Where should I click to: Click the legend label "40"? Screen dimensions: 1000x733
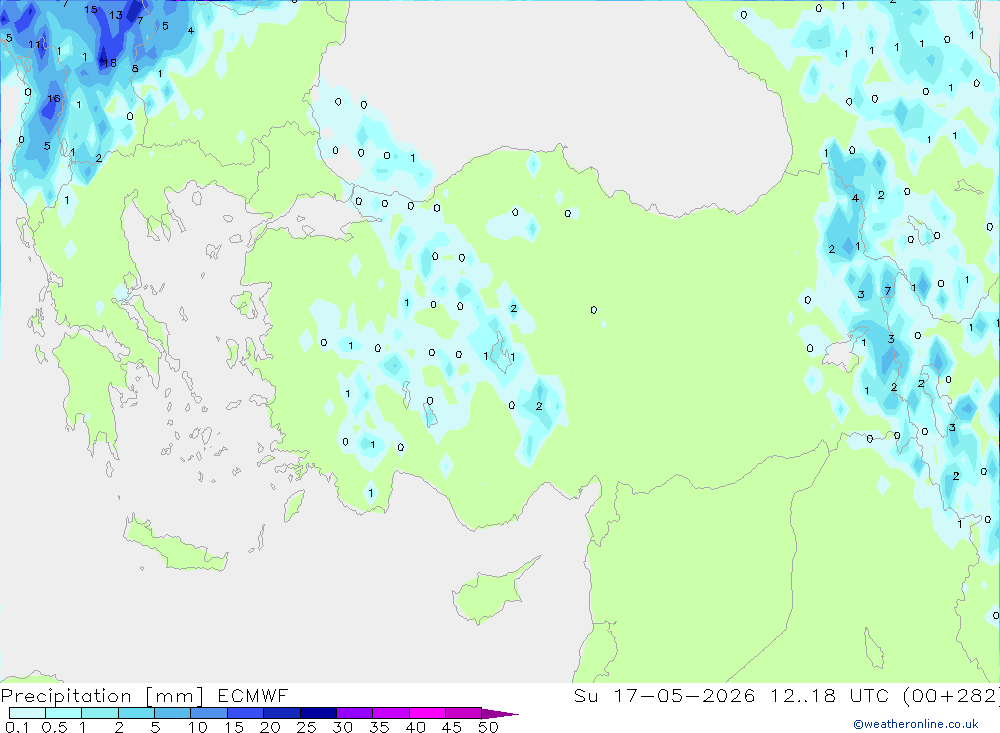(x=415, y=727)
